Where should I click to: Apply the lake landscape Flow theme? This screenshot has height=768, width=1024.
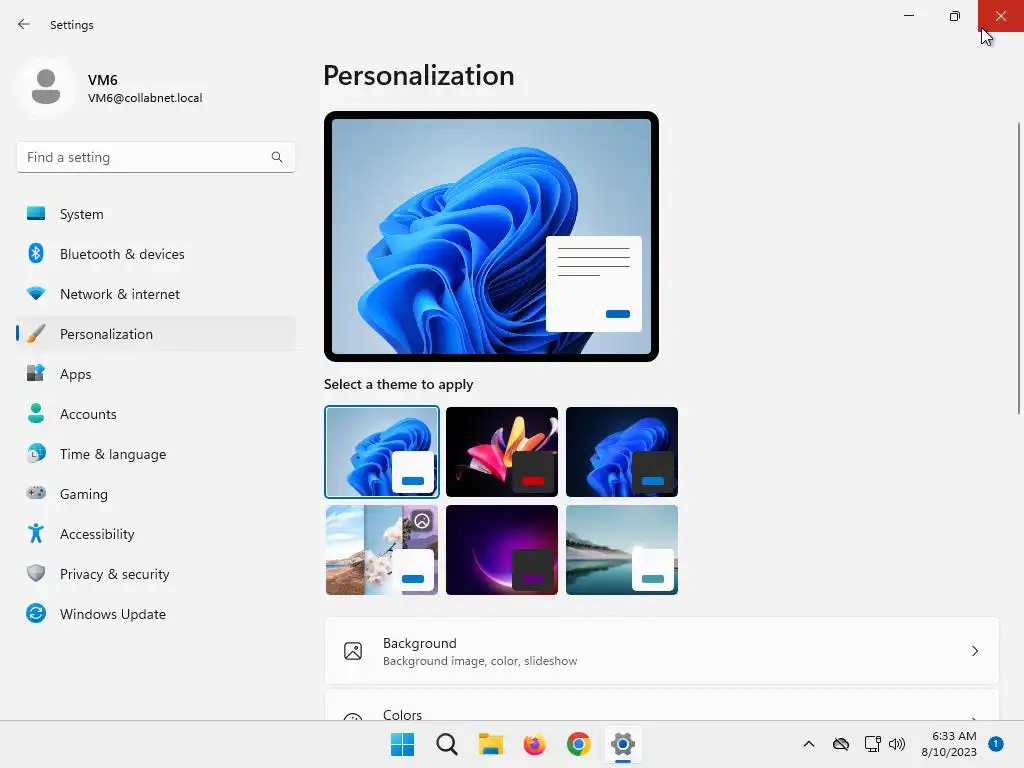(622, 549)
